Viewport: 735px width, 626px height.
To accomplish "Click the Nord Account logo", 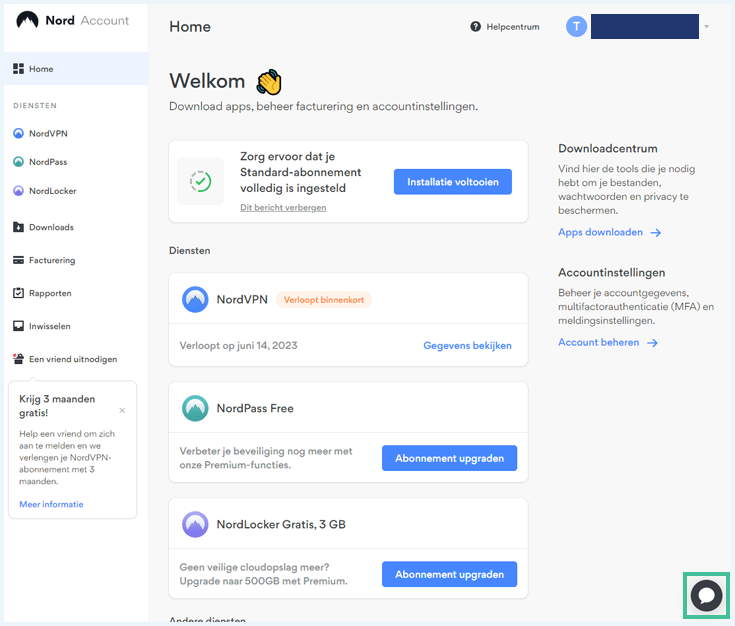I will tap(73, 21).
